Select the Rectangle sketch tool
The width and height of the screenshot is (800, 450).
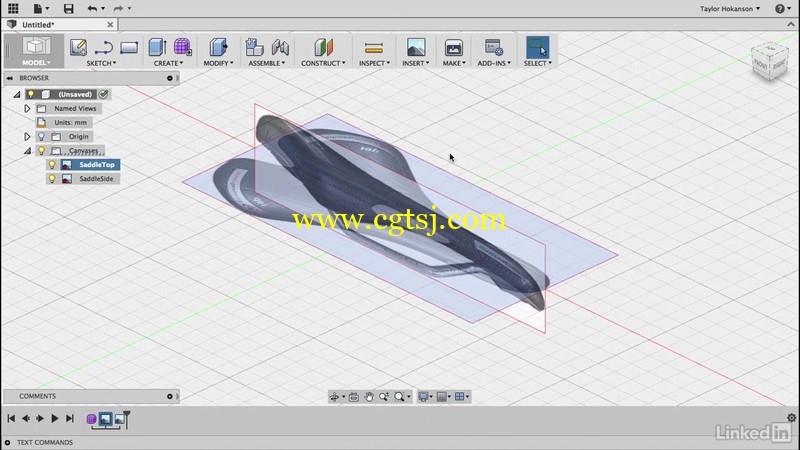pos(129,47)
